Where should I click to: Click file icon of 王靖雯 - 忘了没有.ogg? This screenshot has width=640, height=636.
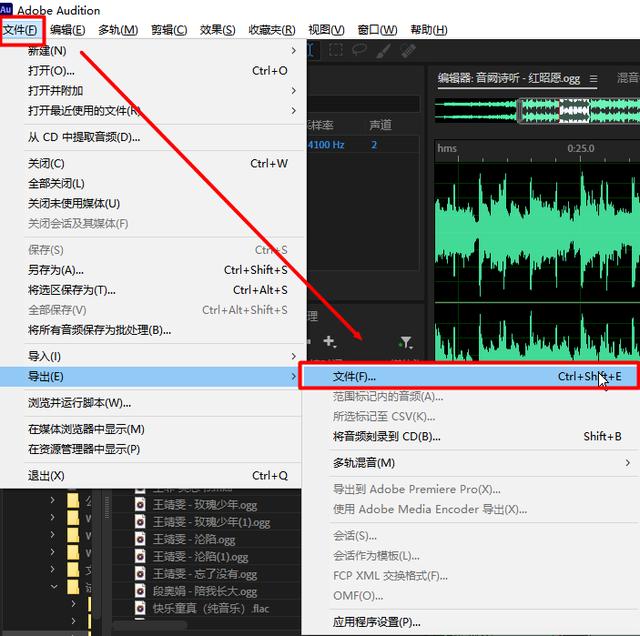(140, 574)
